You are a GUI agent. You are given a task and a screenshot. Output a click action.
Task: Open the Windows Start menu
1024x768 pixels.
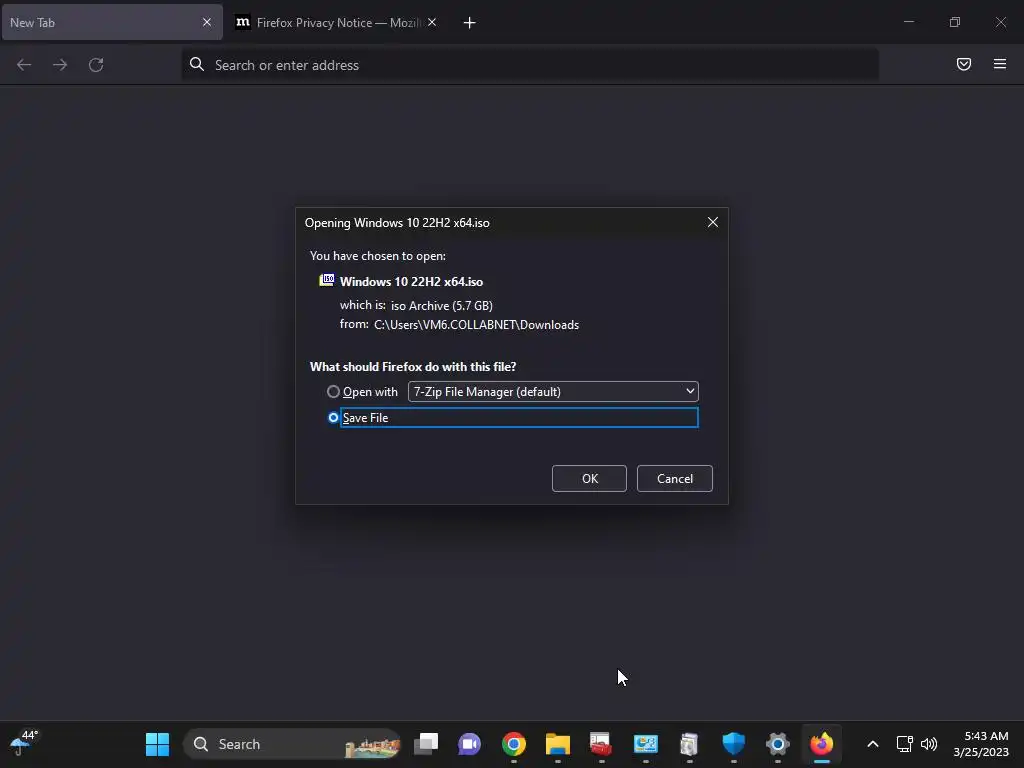[157, 744]
